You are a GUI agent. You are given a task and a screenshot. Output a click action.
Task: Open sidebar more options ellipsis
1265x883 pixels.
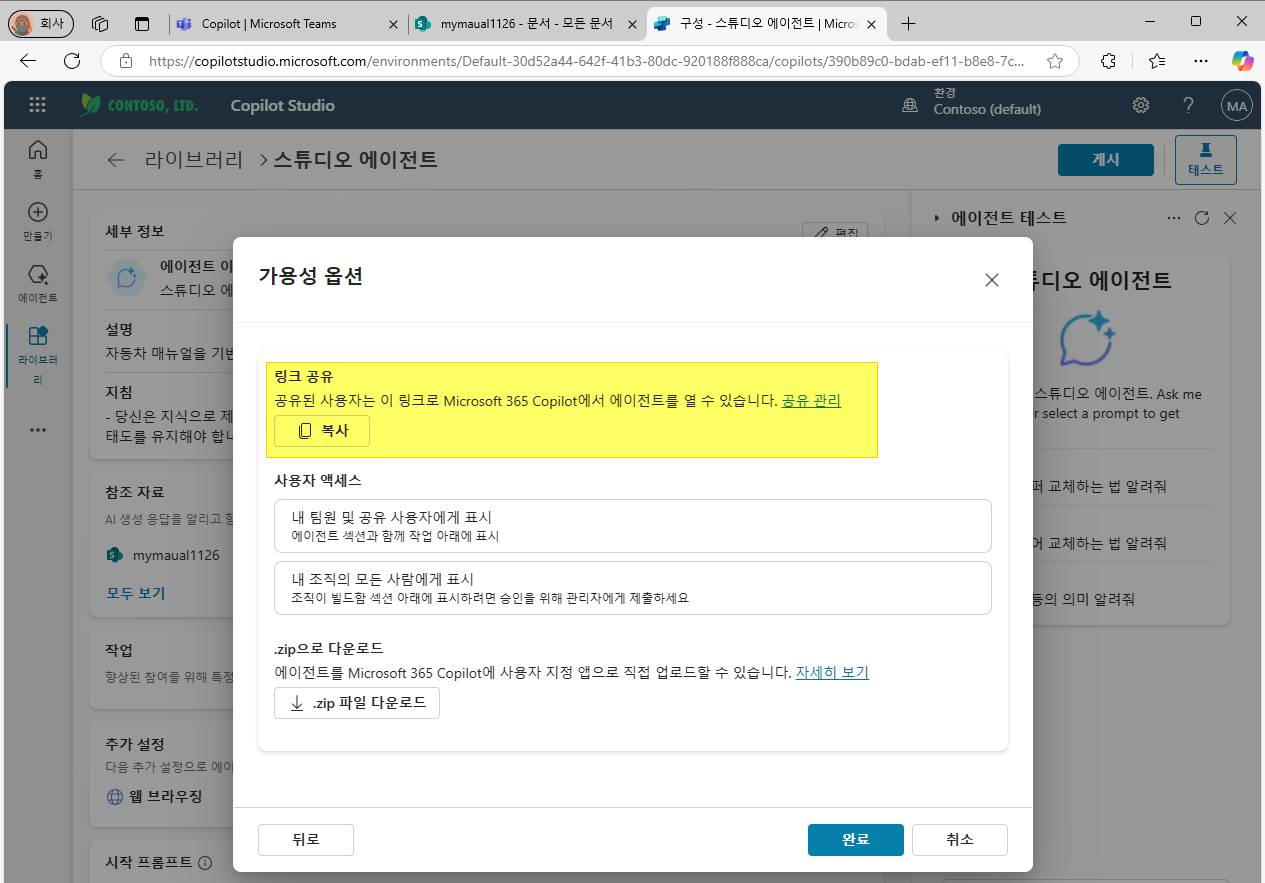click(38, 430)
